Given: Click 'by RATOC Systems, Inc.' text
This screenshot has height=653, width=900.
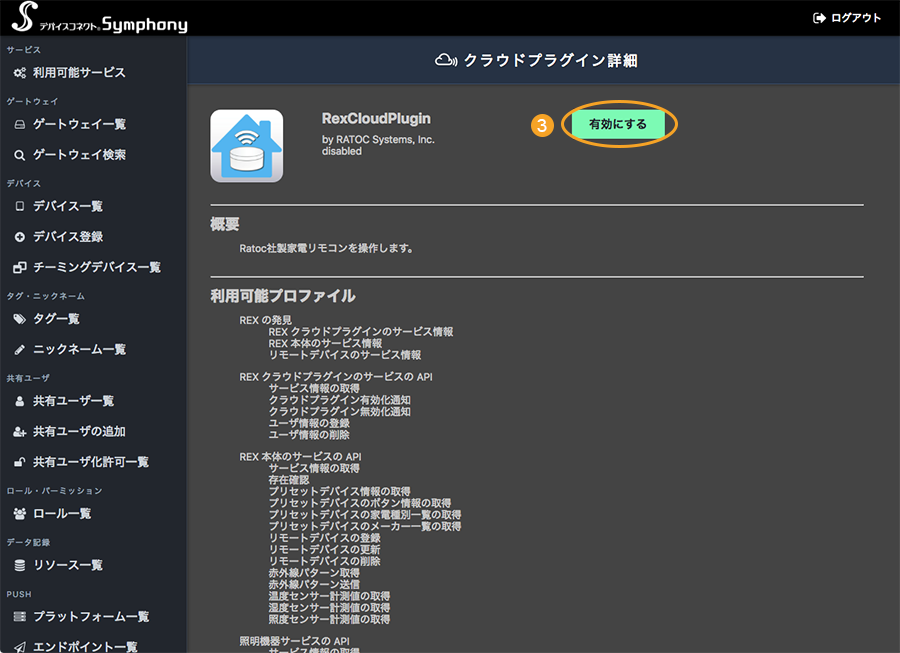Looking at the screenshot, I should coord(378,139).
